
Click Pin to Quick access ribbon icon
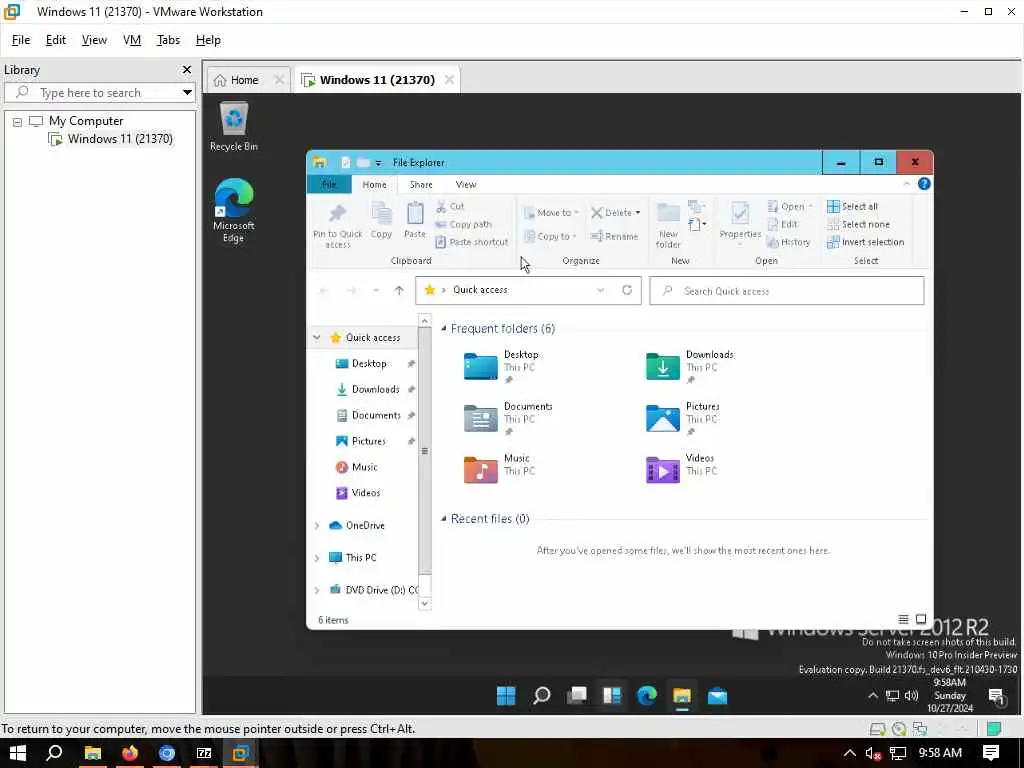tap(338, 225)
